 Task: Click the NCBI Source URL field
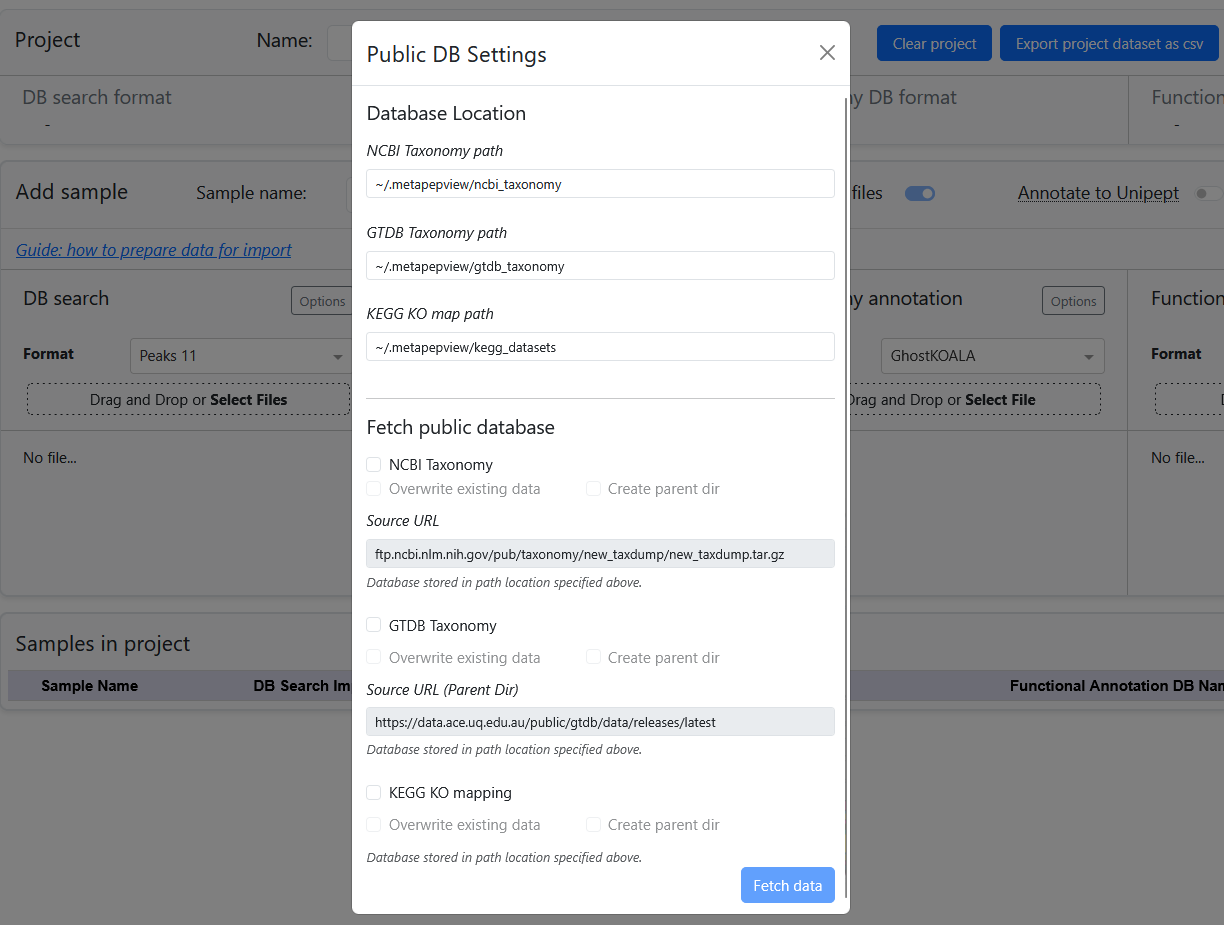[x=600, y=554]
